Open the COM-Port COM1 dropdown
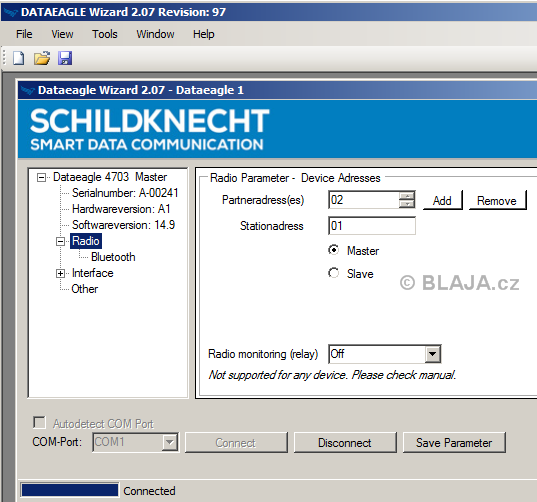537x502 pixels. [x=170, y=442]
